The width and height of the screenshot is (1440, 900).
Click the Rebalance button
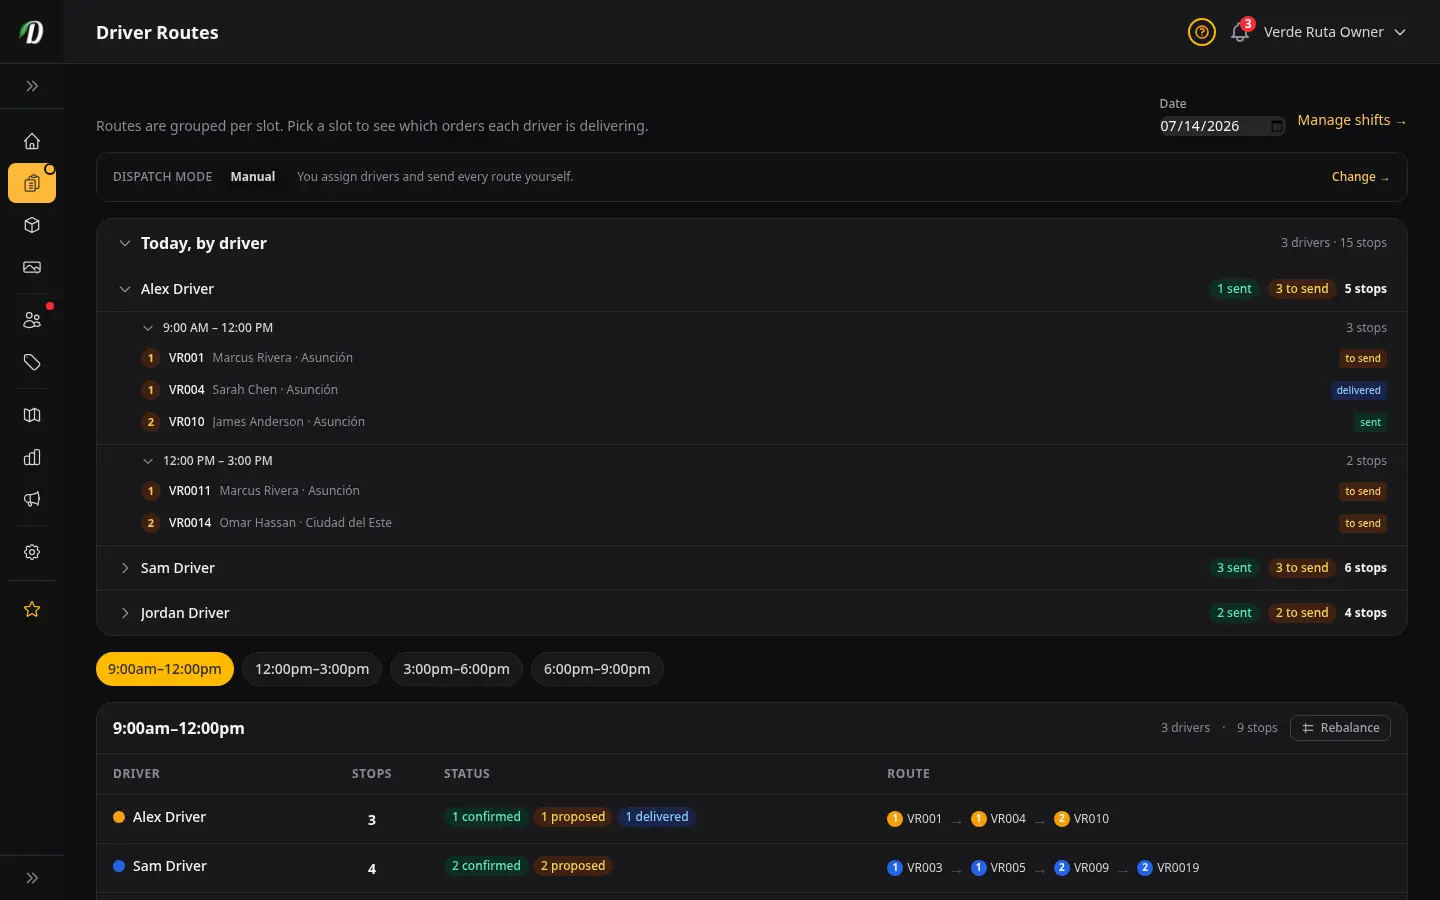coord(1340,728)
